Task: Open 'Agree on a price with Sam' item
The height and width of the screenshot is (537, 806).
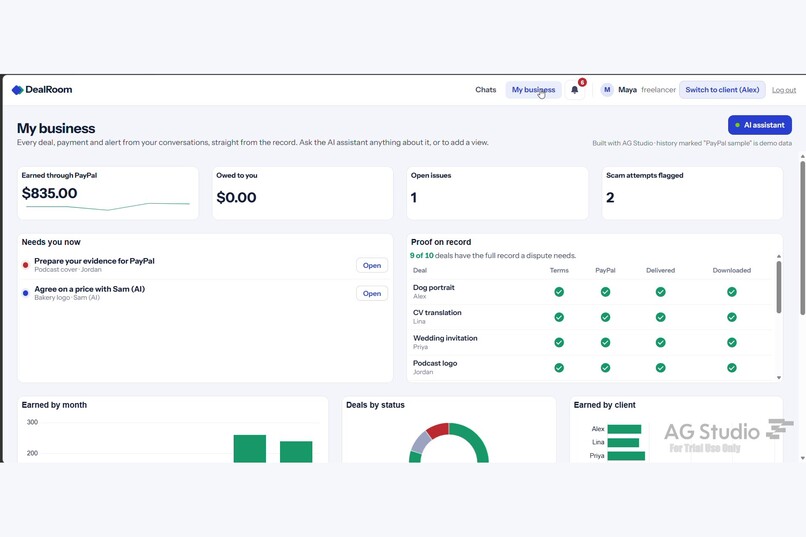Action: tap(372, 293)
